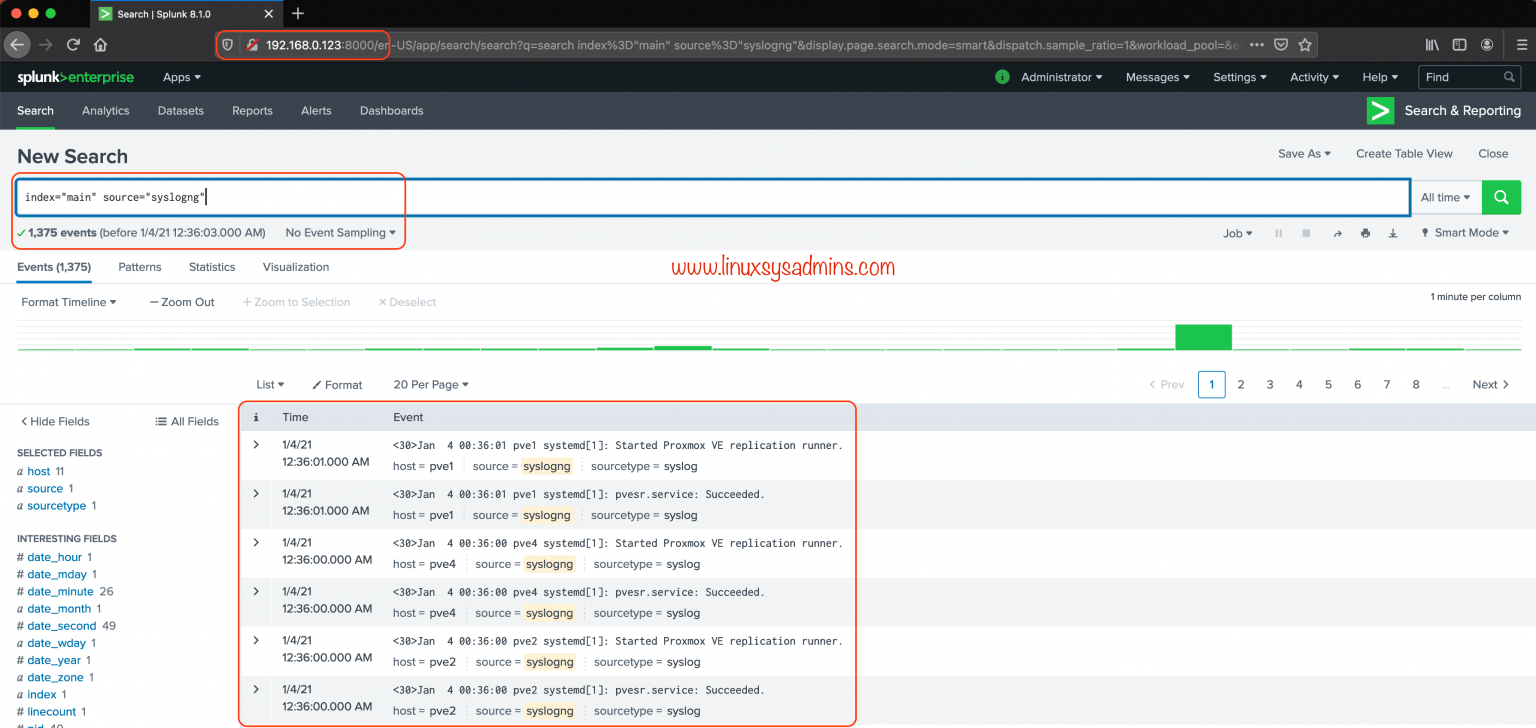Go to results page 2
The image size is (1536, 728).
(x=1240, y=384)
